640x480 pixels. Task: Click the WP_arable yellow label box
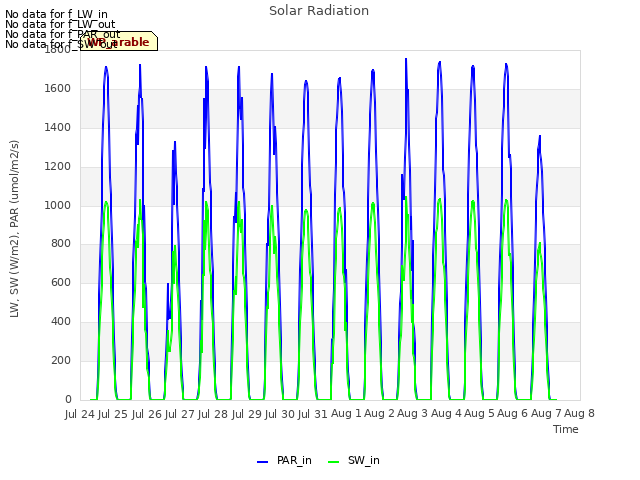click(119, 41)
